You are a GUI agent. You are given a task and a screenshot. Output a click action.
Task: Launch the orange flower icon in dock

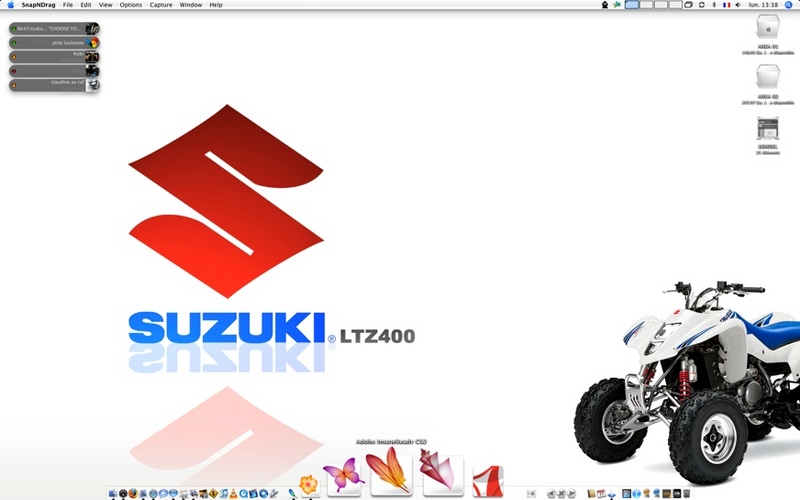click(309, 485)
